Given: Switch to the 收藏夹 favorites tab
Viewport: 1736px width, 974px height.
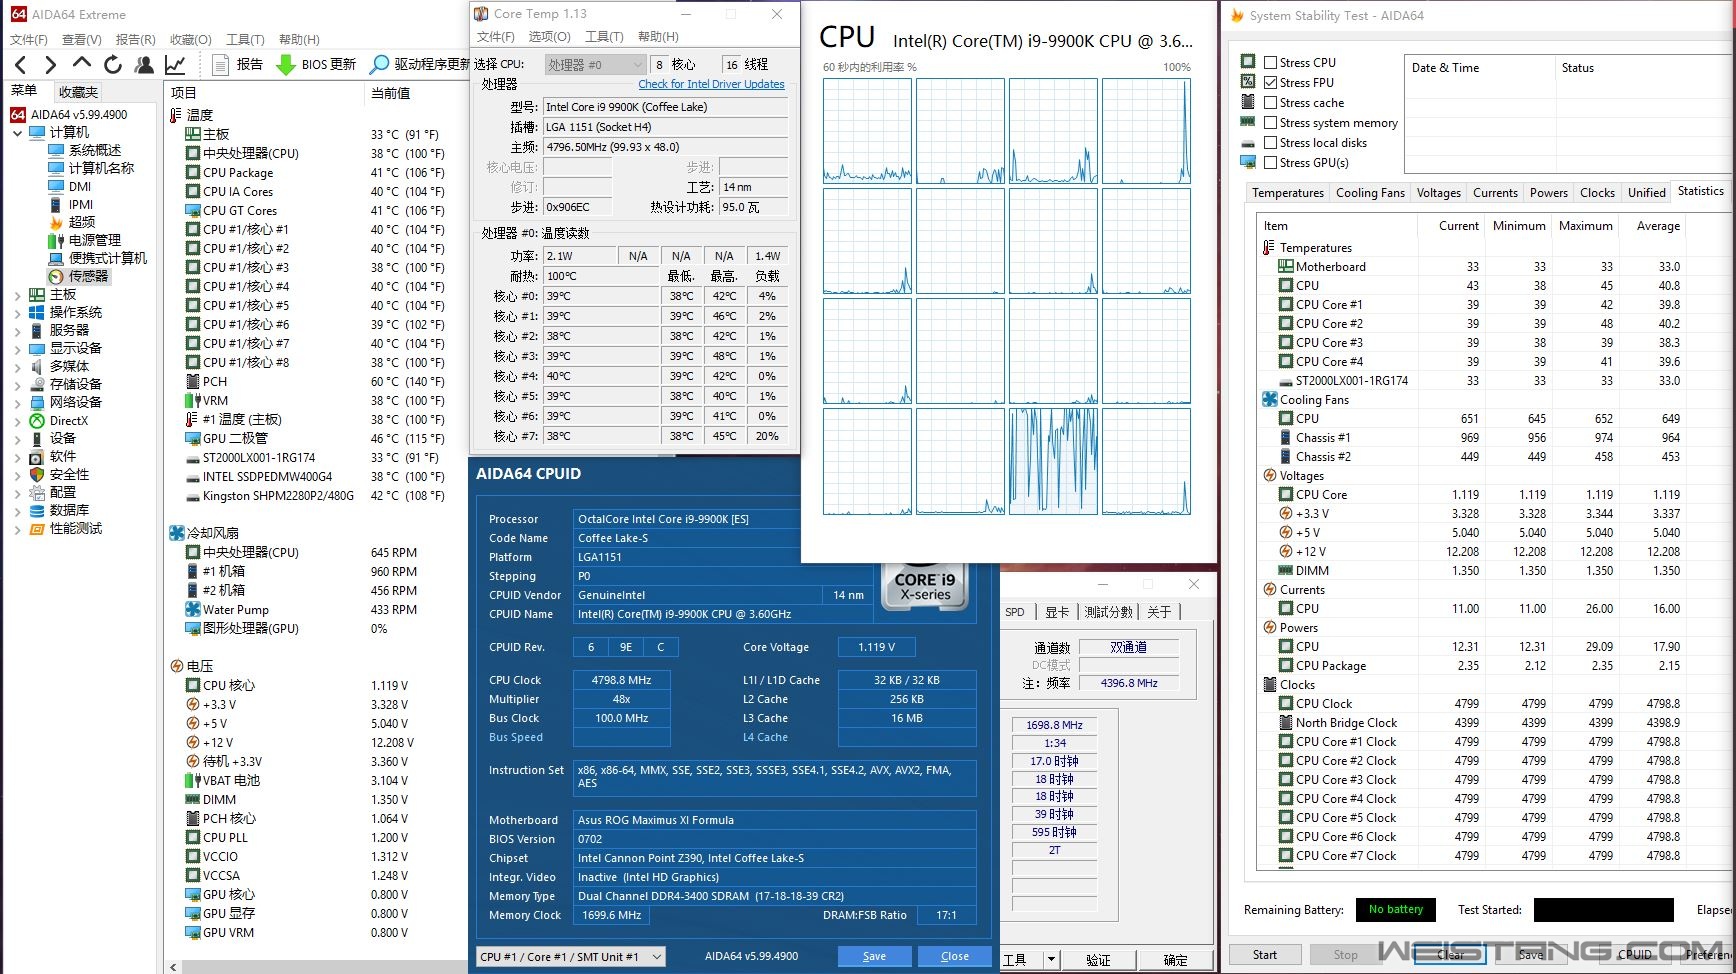Looking at the screenshot, I should 78,92.
